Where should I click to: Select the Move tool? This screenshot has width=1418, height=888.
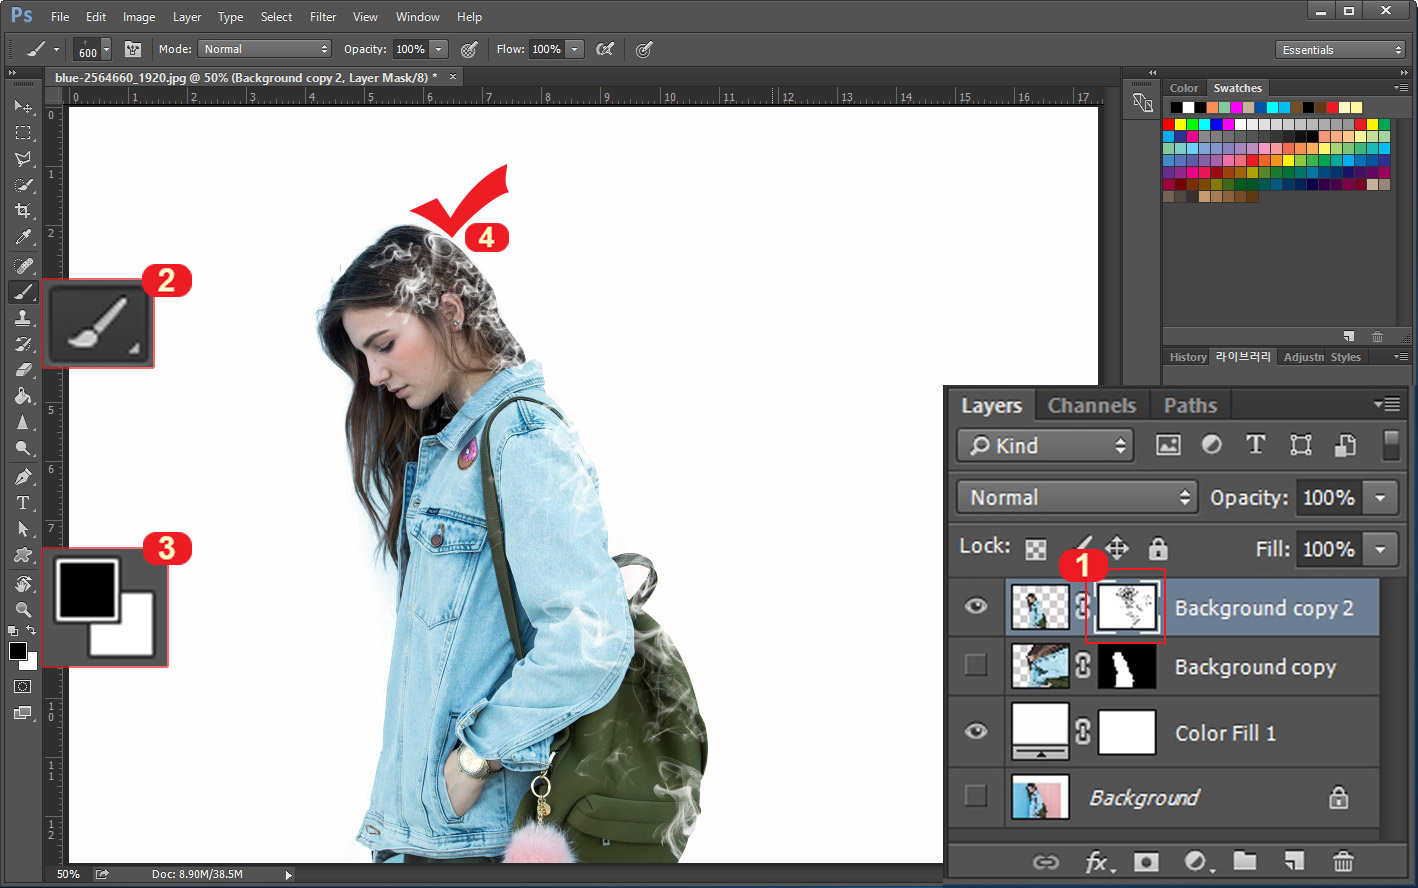pos(23,106)
